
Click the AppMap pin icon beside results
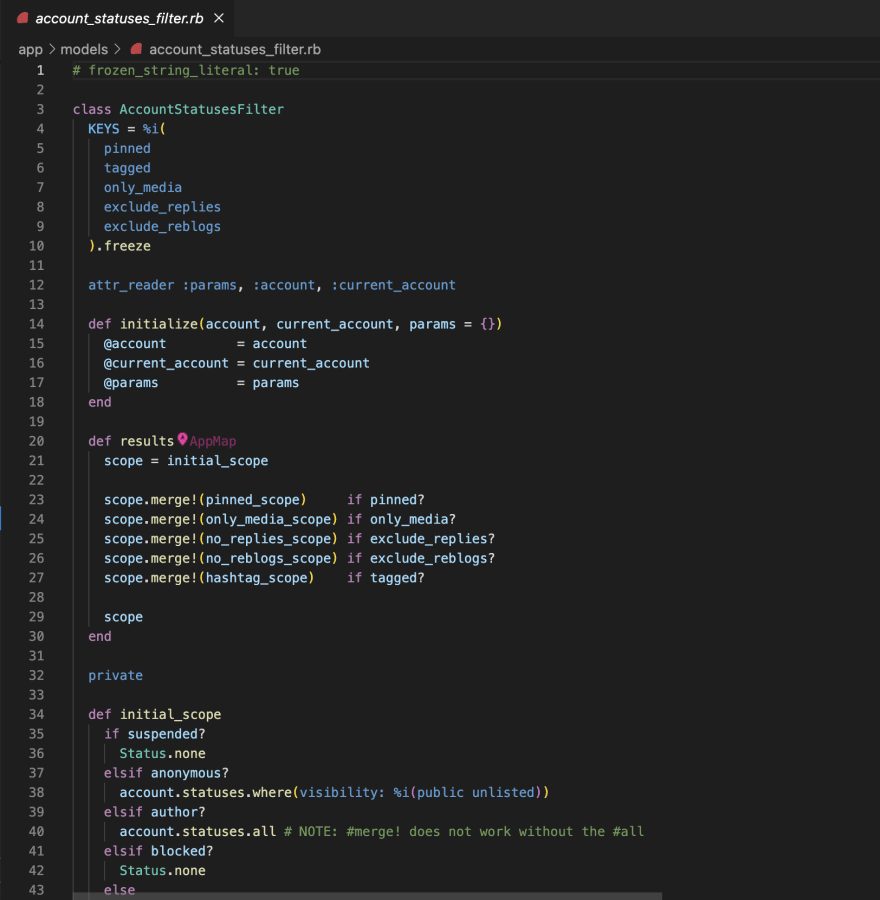pyautogui.click(x=183, y=440)
